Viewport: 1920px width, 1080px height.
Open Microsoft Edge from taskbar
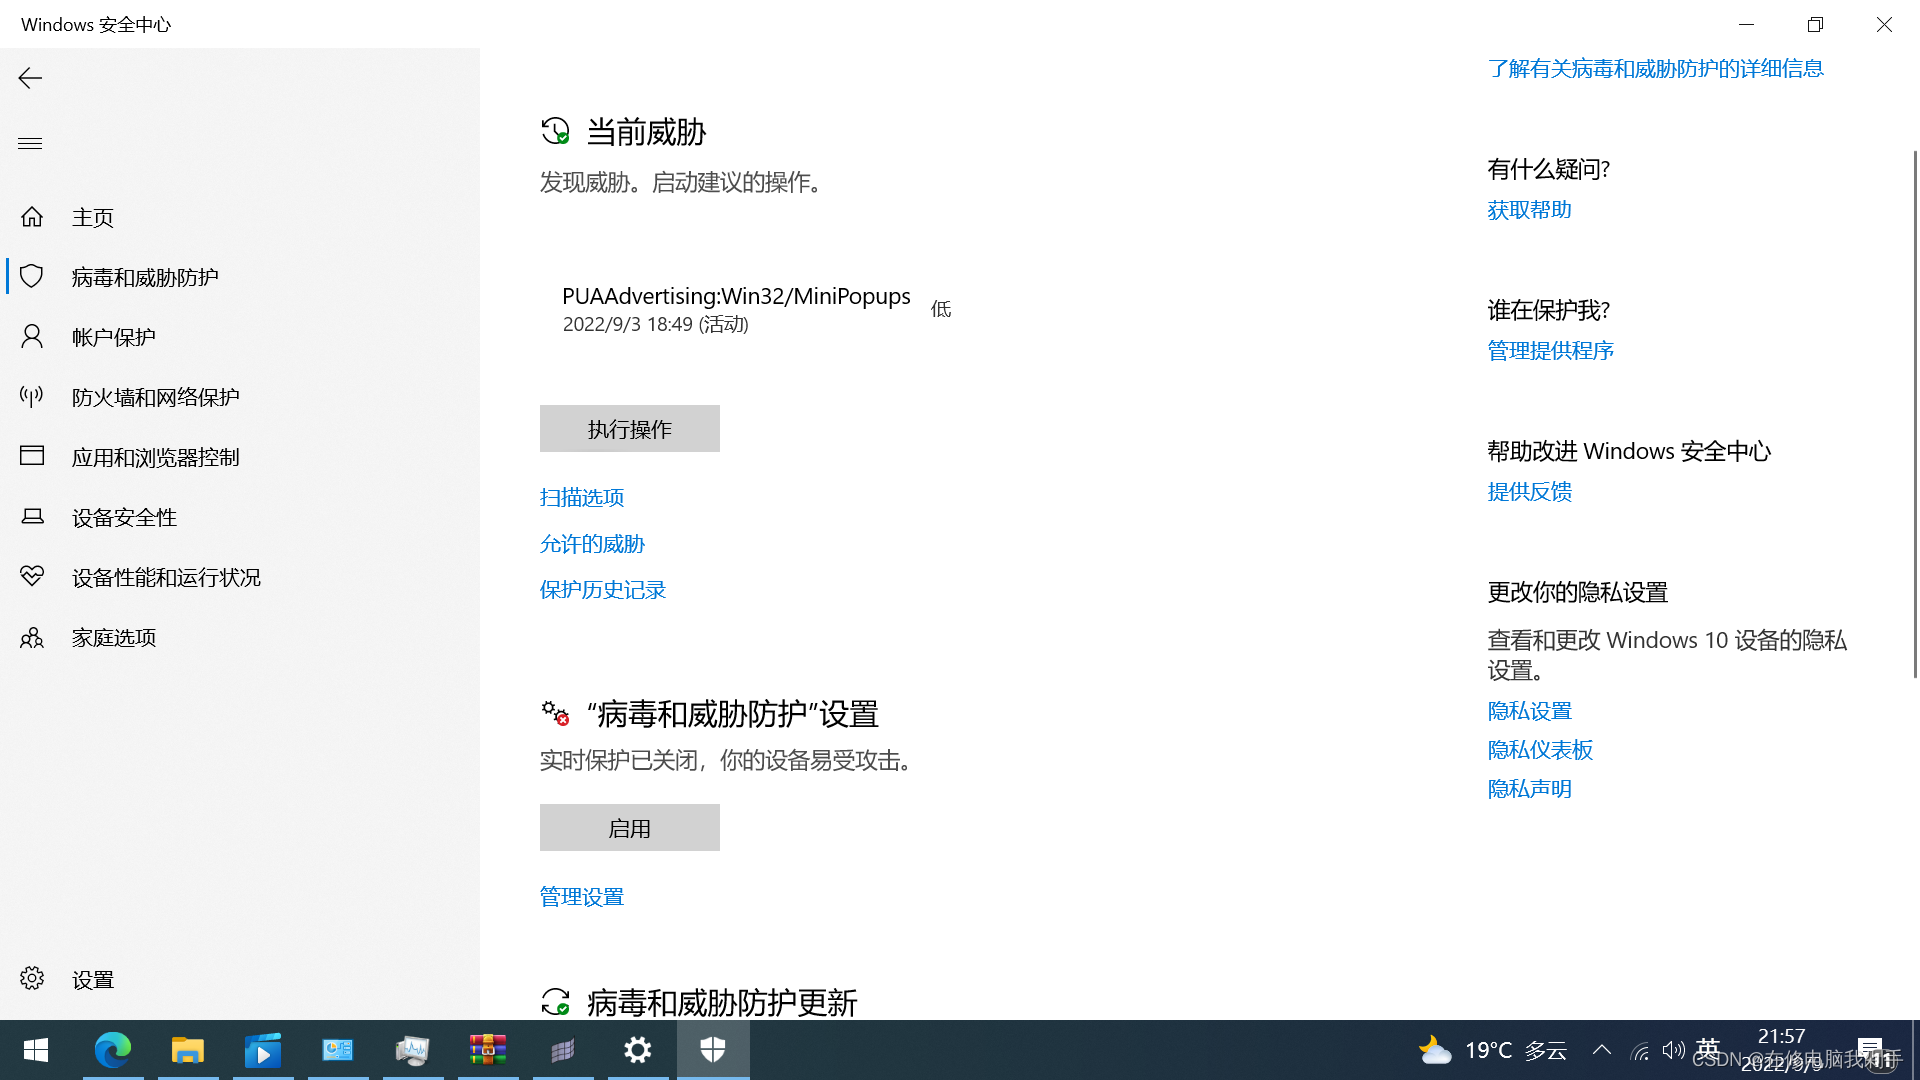pos(113,1050)
